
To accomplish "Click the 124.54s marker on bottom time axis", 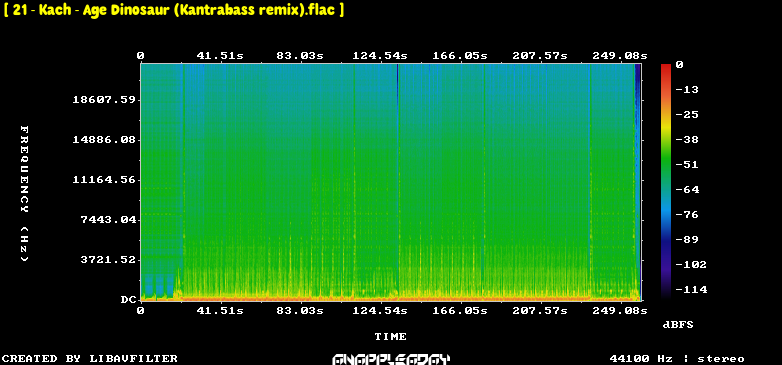I will (x=380, y=311).
